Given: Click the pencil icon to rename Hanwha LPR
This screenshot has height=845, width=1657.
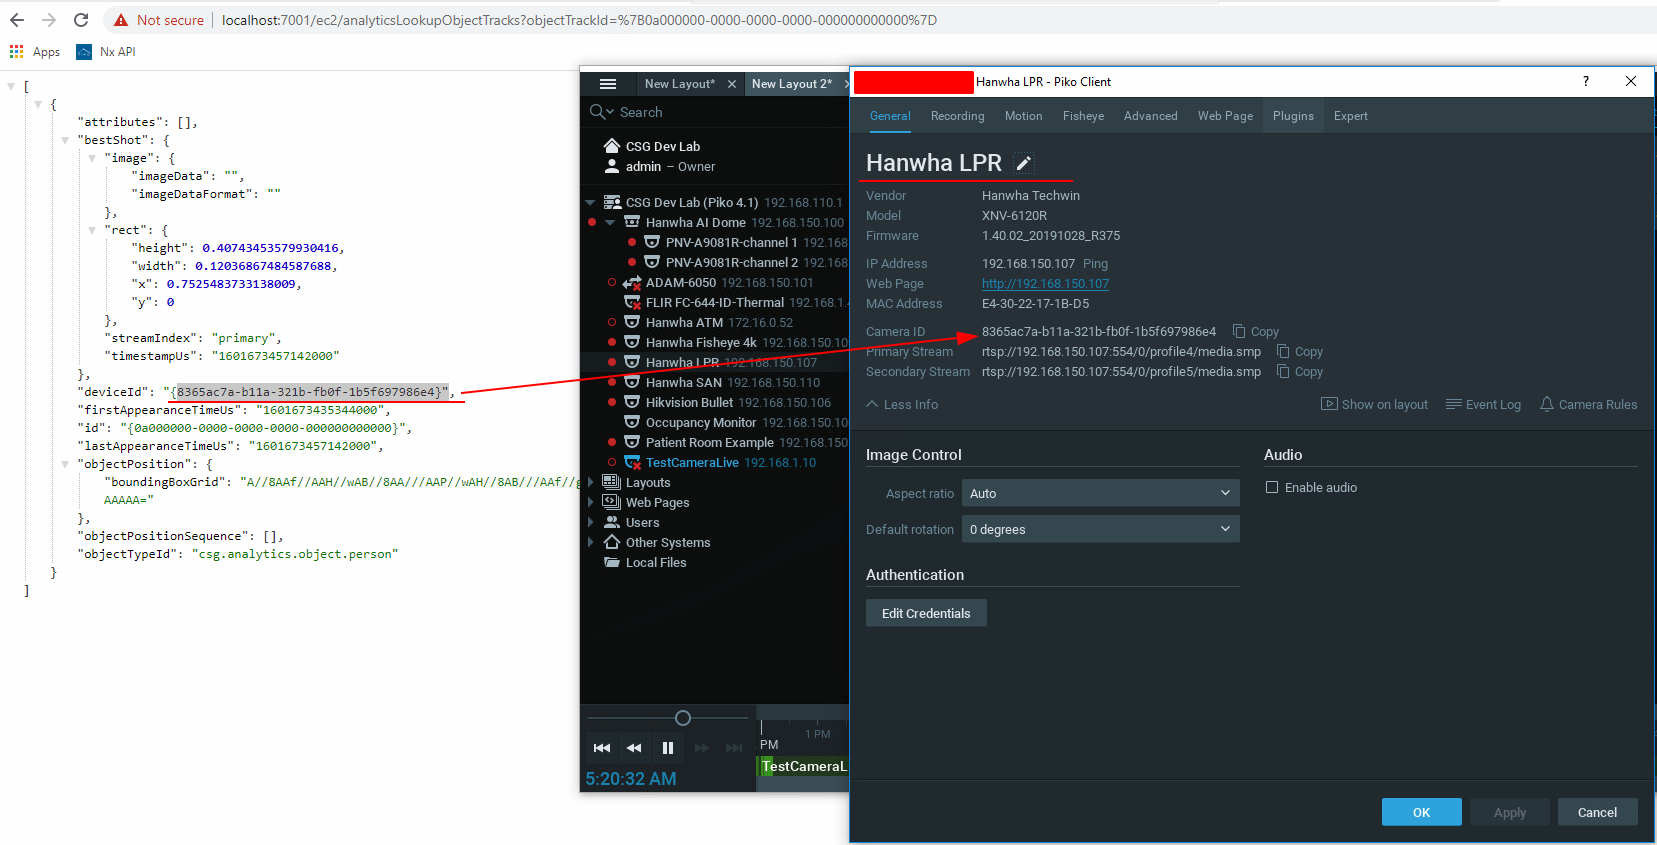Looking at the screenshot, I should 1023,163.
